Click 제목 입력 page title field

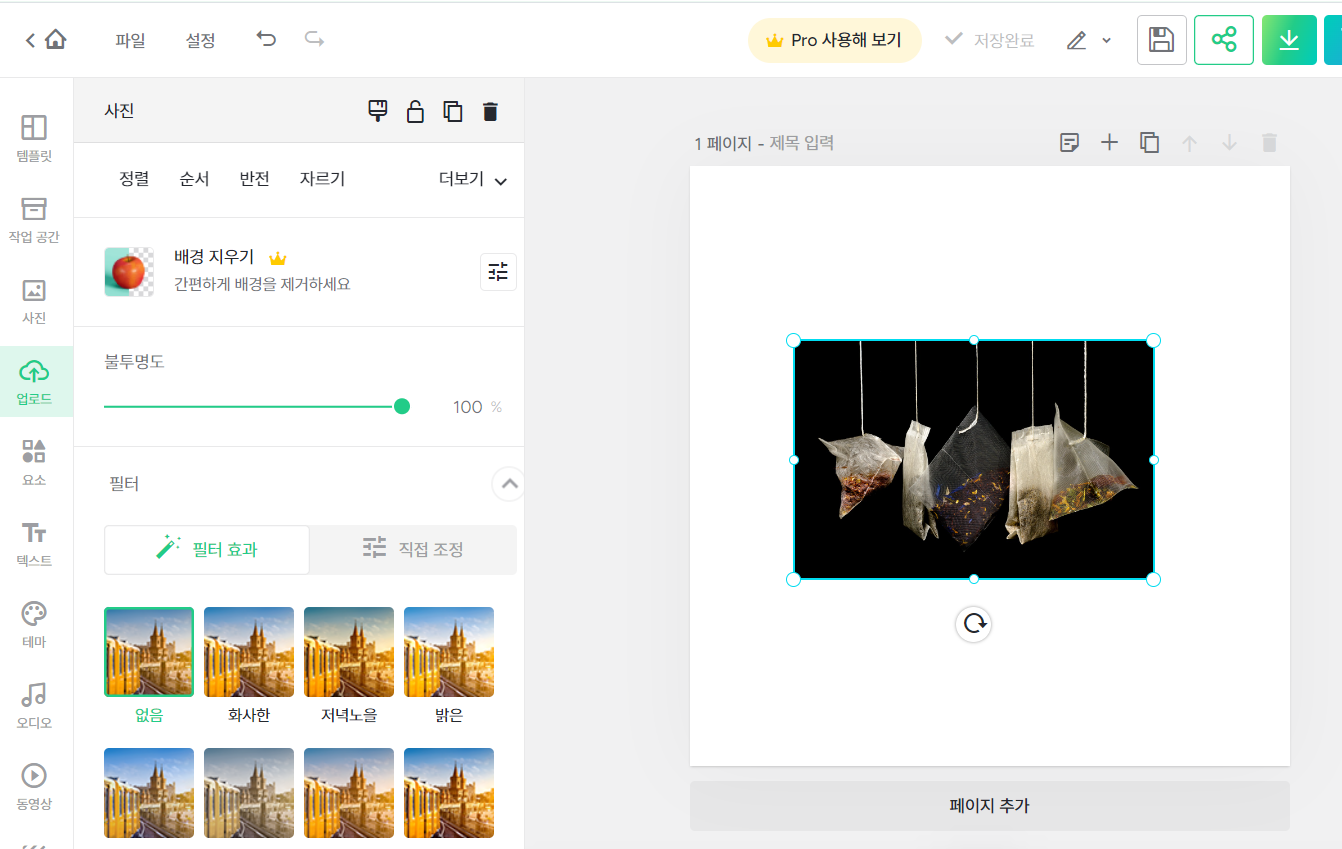click(801, 143)
